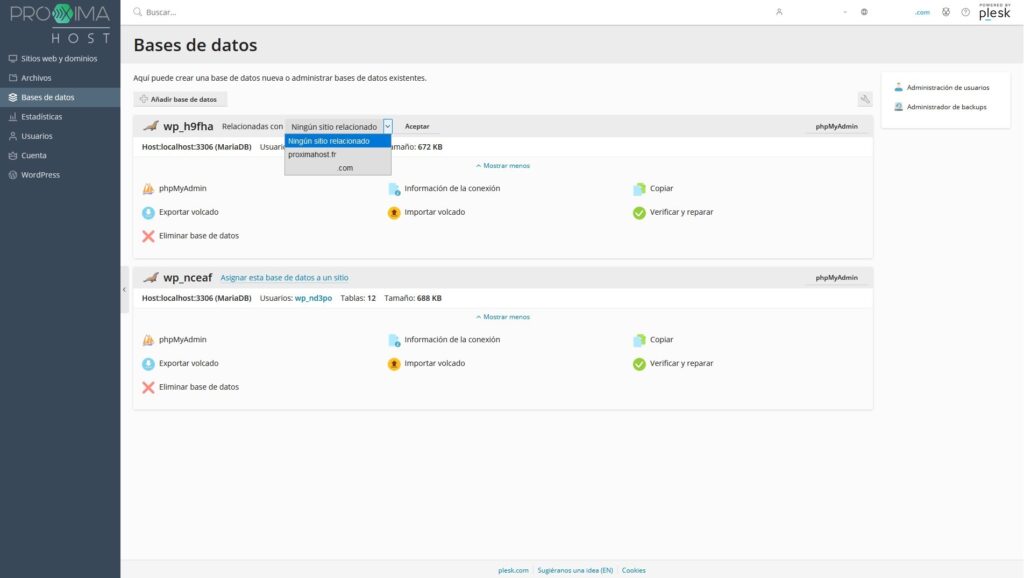Viewport: 1024px width, 578px height.
Task: Click MariaDB seal icon next to wp_nceaf
Action: point(151,277)
